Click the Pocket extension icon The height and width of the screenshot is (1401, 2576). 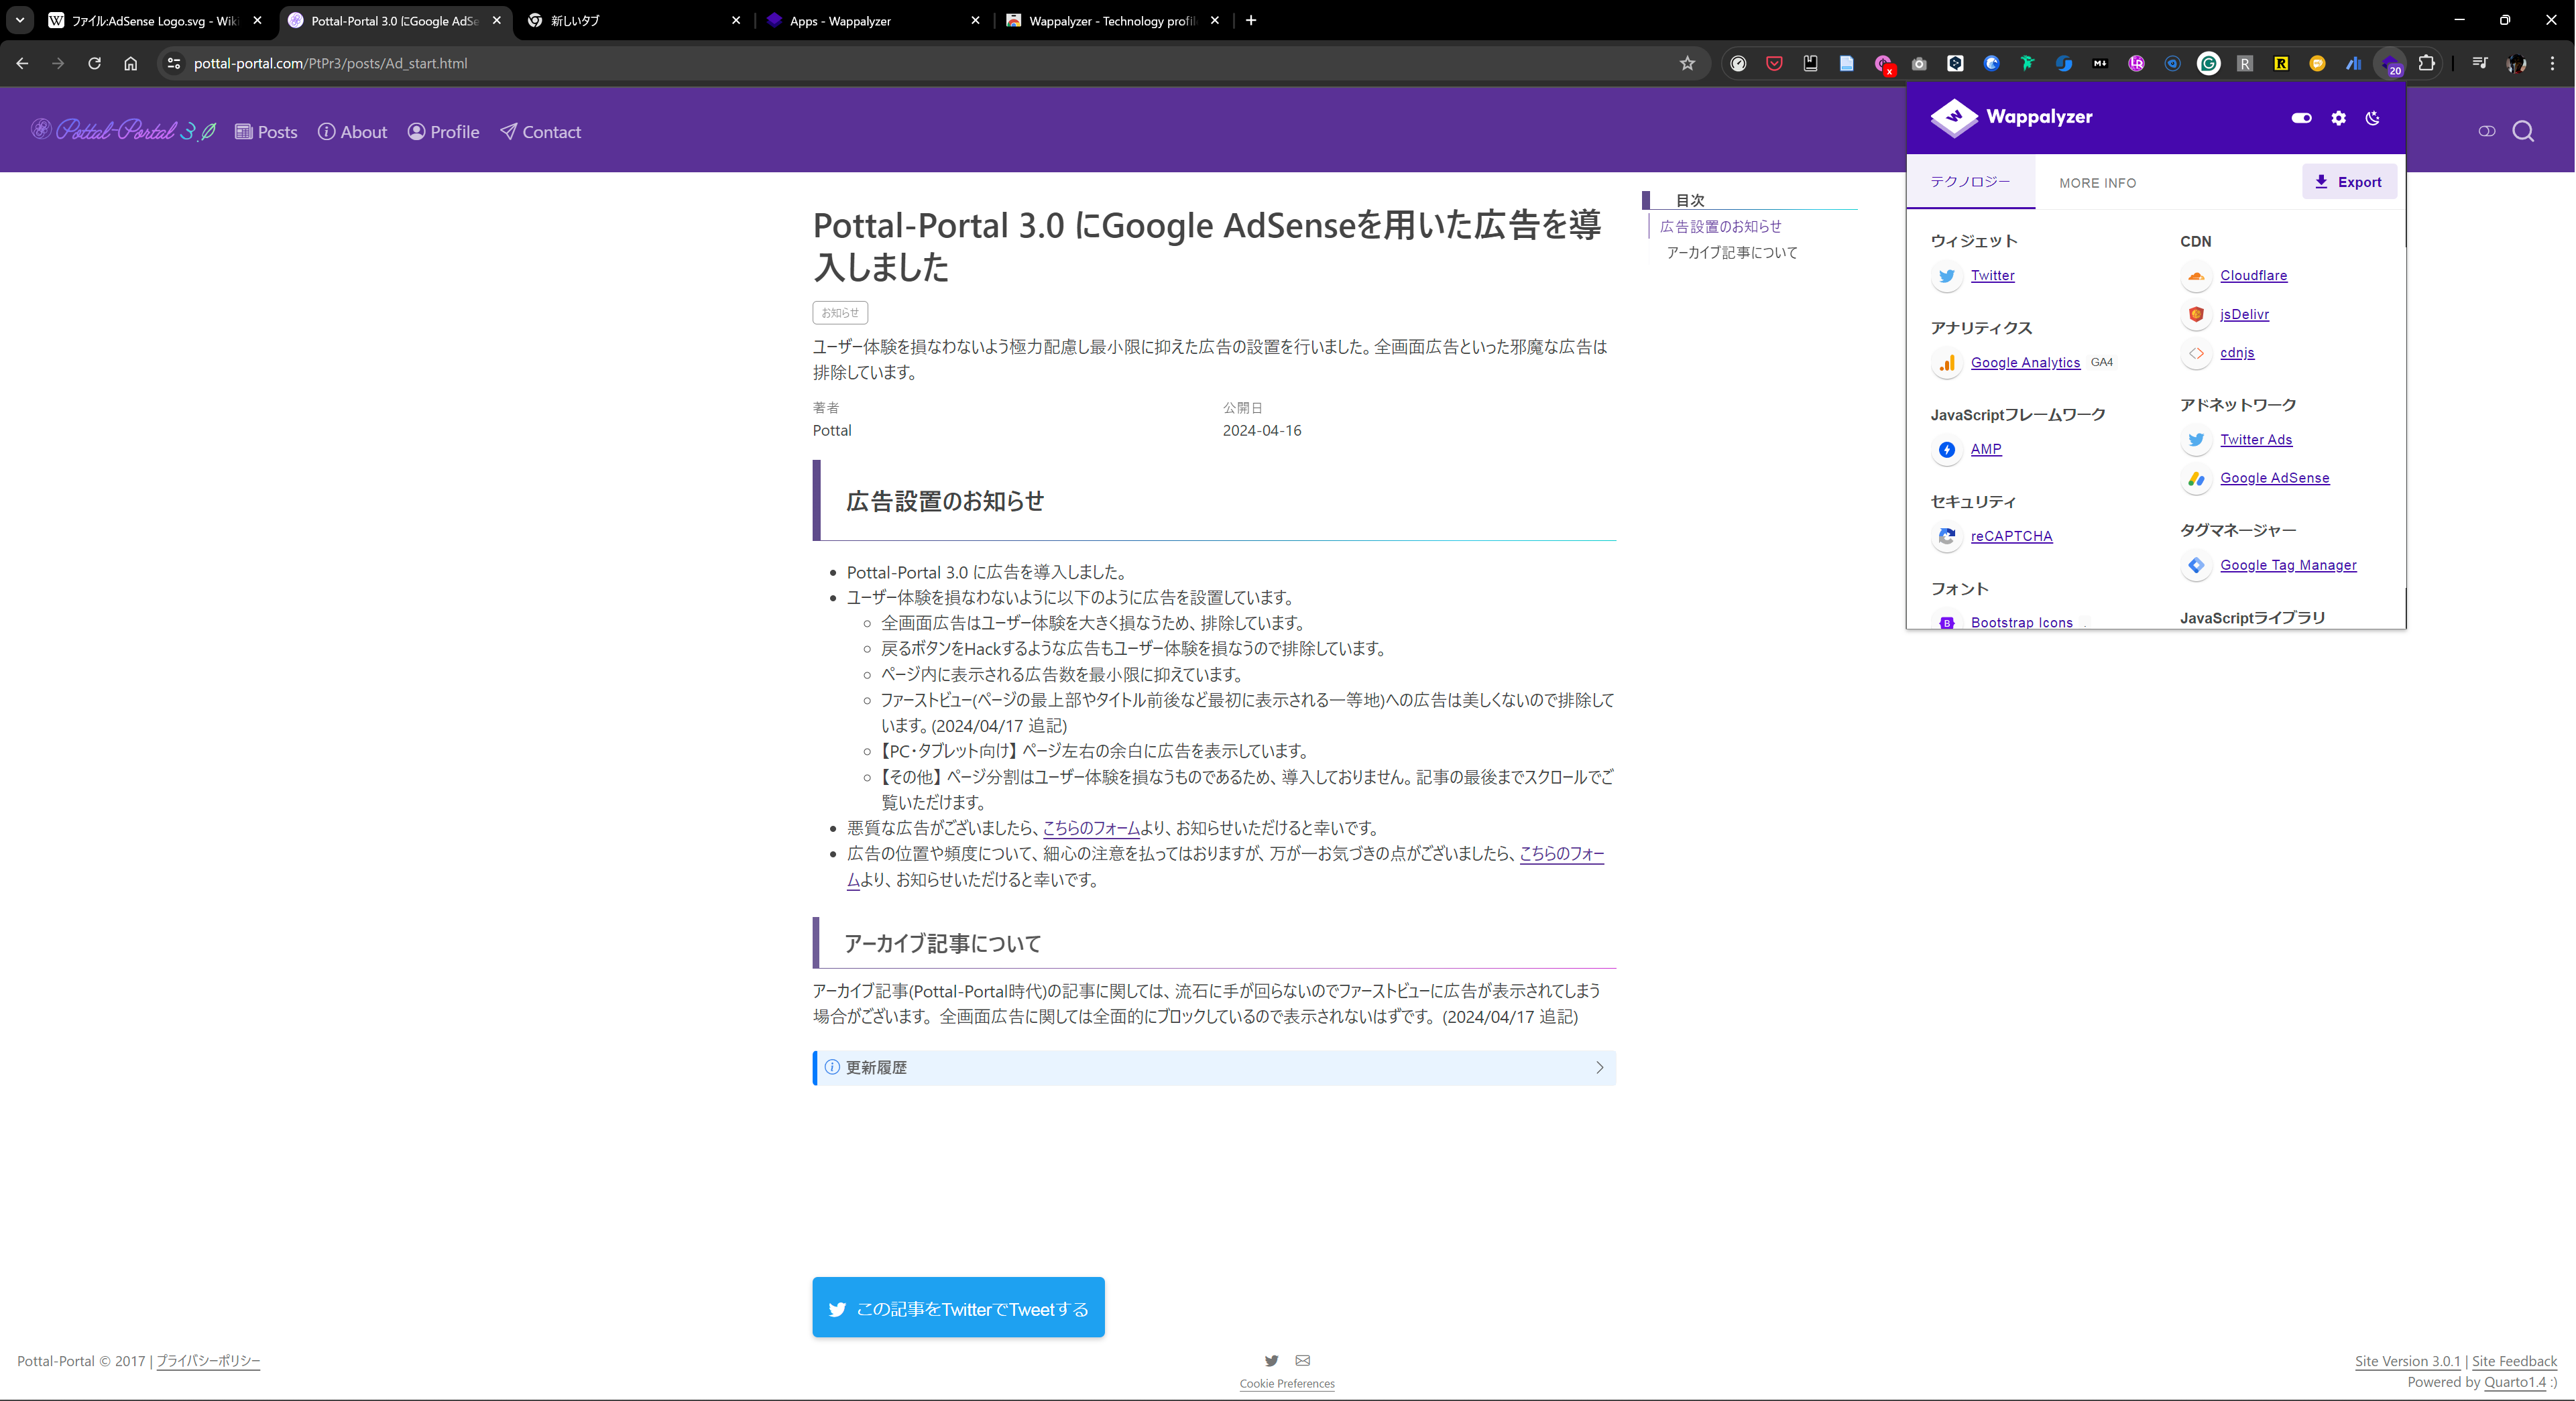pyautogui.click(x=1774, y=63)
